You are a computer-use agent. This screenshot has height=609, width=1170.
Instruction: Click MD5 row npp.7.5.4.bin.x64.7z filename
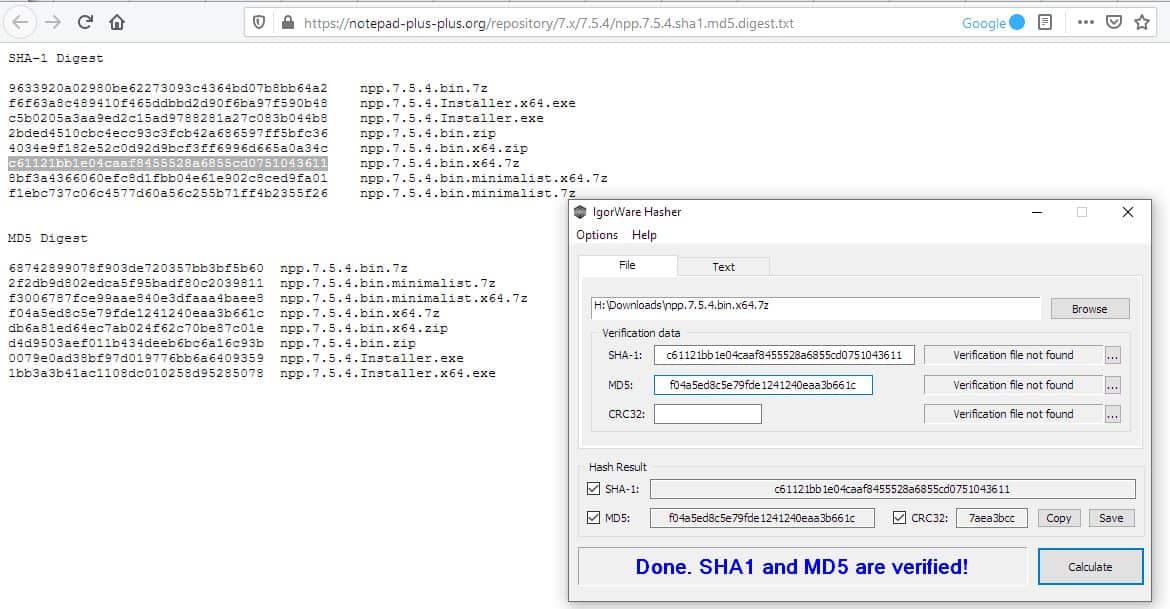(x=360, y=313)
